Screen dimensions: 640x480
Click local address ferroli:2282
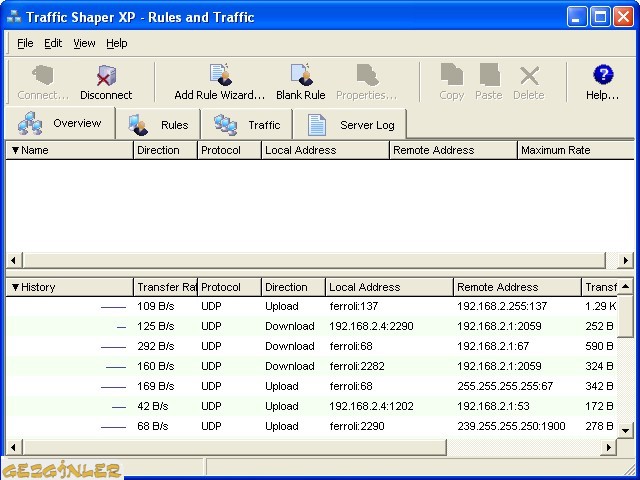[x=357, y=367]
